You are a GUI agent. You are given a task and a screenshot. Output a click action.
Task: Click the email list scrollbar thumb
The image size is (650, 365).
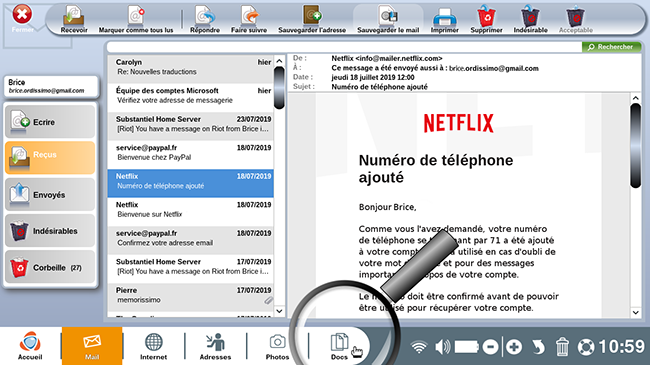279,88
